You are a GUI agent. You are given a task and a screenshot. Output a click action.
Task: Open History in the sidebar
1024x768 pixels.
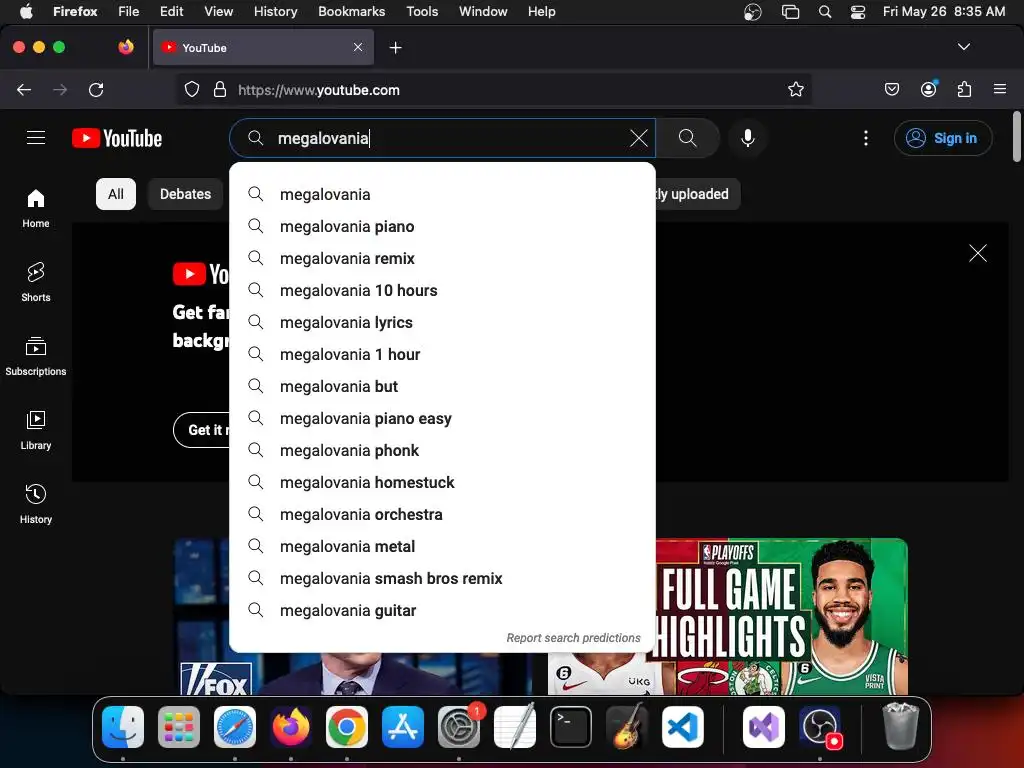pos(36,504)
